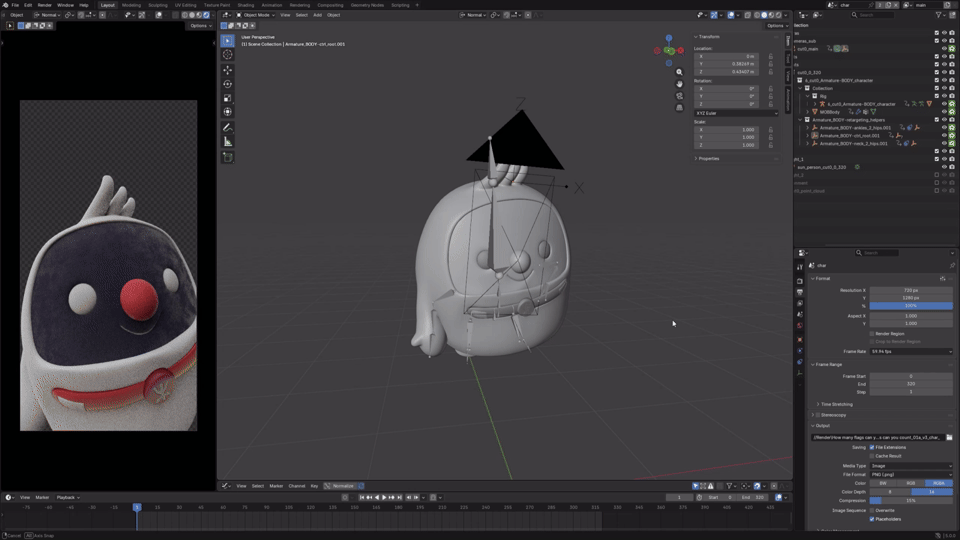
Task: Select the Cursor tool
Action: tap(228, 55)
